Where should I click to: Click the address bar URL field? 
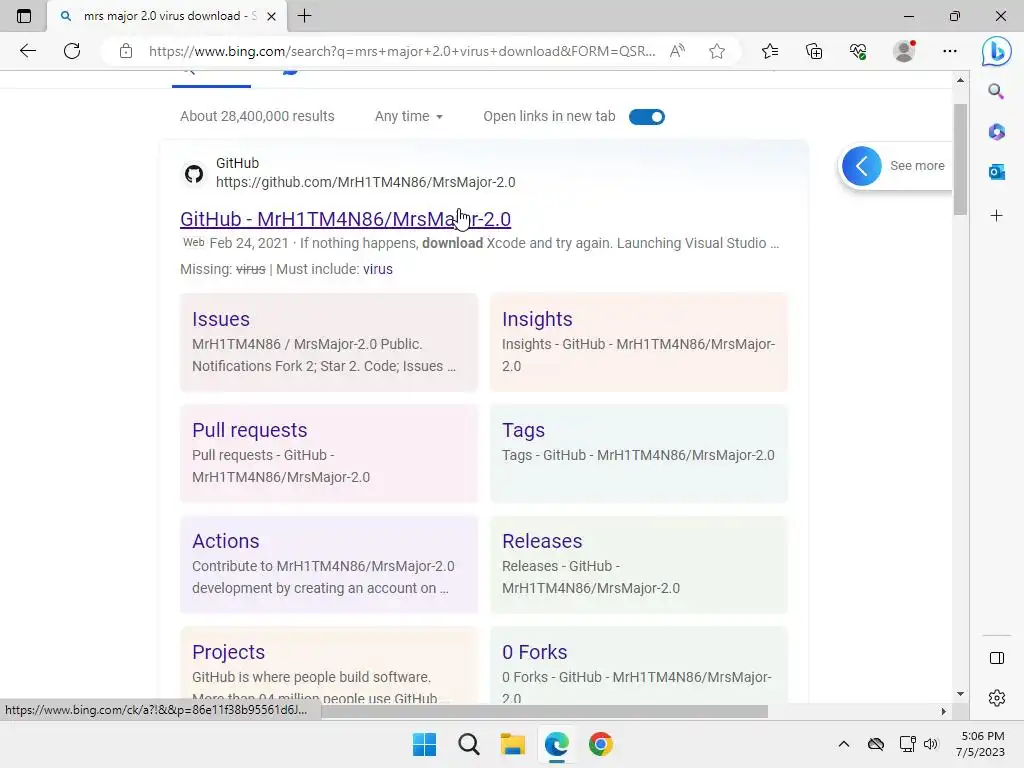pyautogui.click(x=402, y=51)
